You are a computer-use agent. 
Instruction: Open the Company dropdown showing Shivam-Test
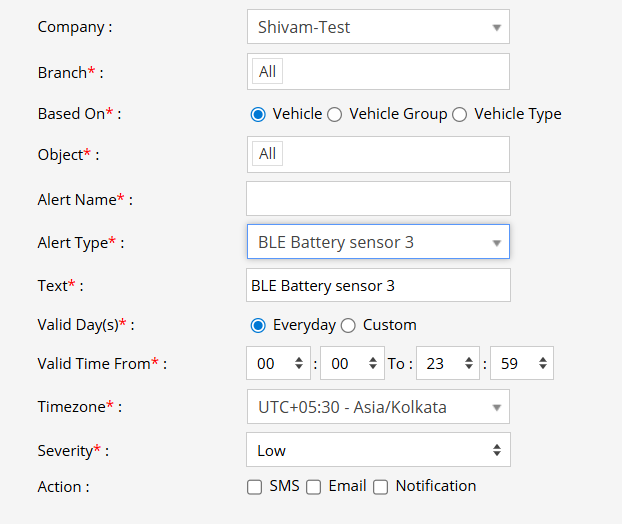click(377, 27)
